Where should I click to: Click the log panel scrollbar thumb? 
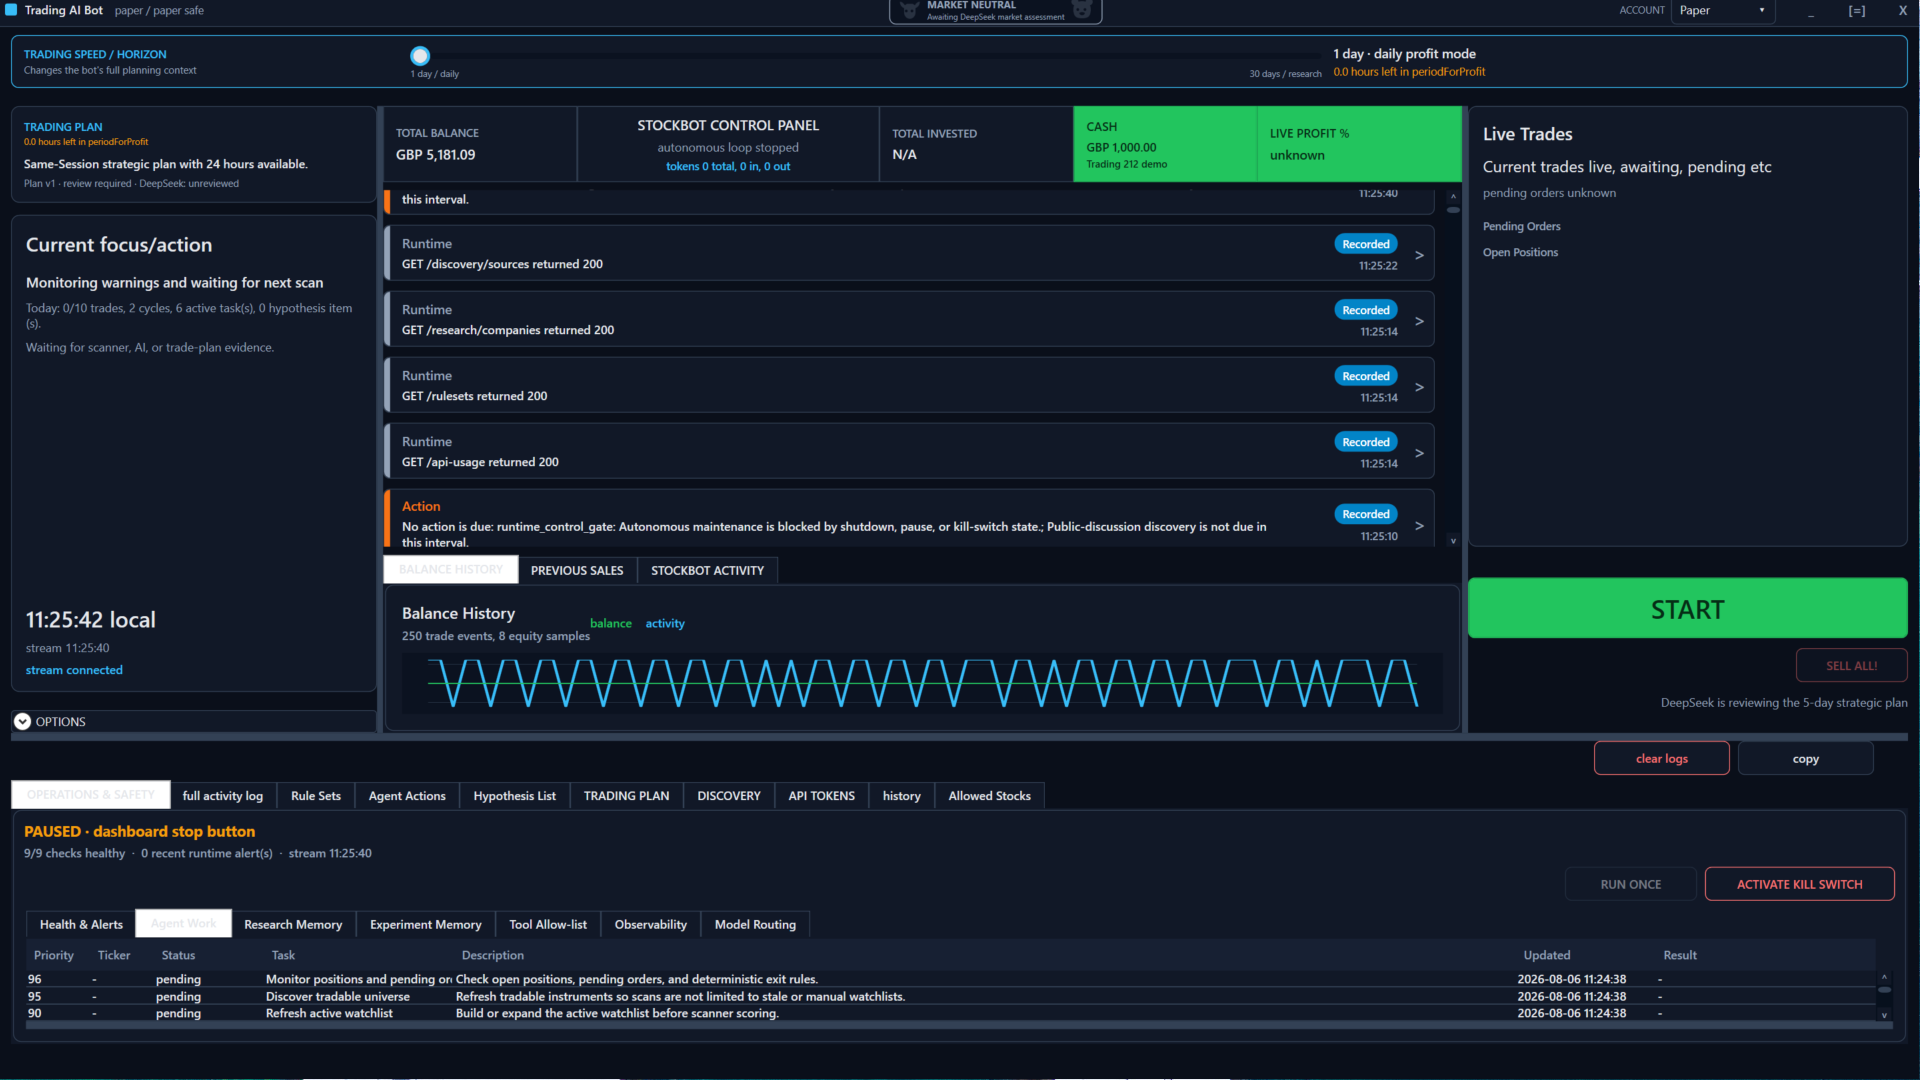[x=1453, y=210]
